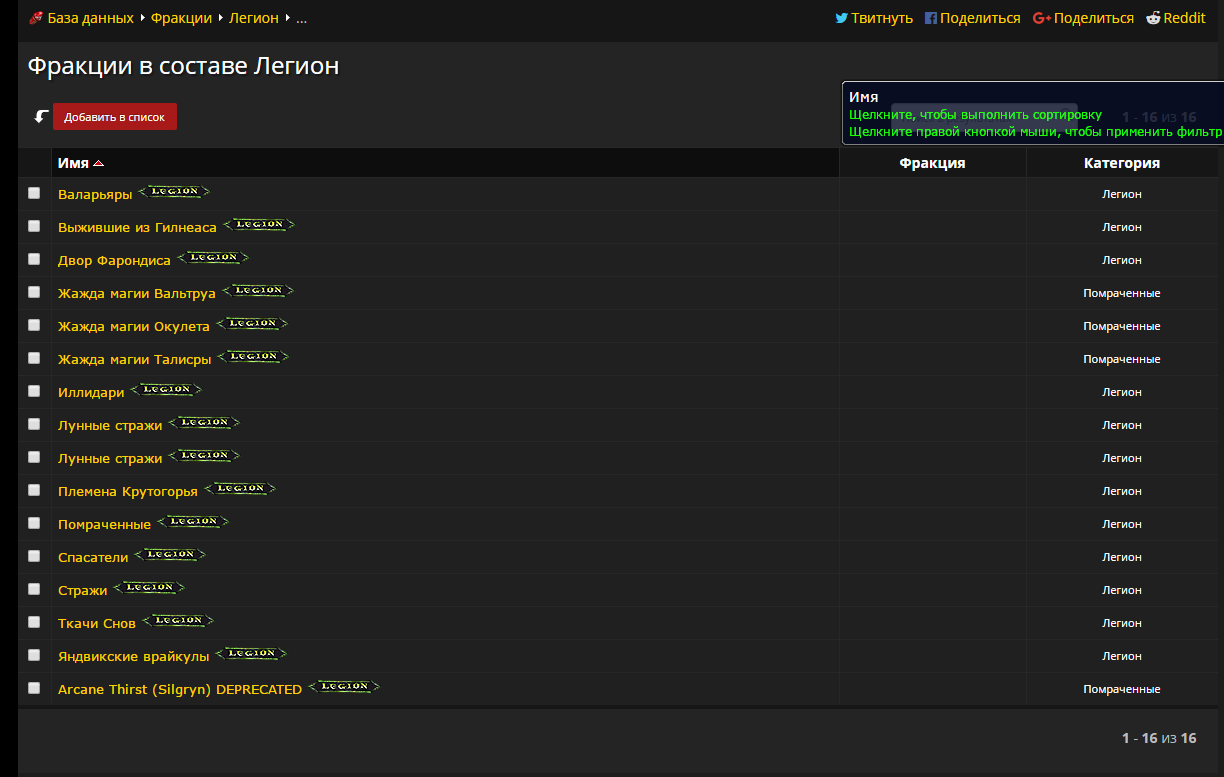Open the Стражи faction link
The width and height of the screenshot is (1224, 777).
click(x=82, y=591)
